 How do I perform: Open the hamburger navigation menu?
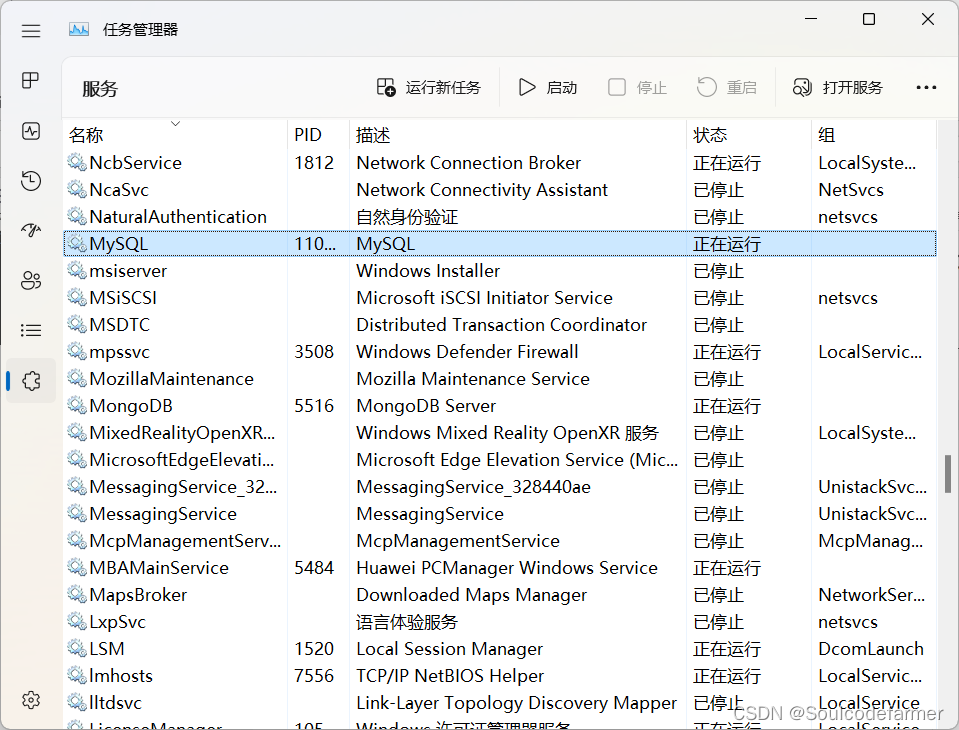click(x=31, y=31)
